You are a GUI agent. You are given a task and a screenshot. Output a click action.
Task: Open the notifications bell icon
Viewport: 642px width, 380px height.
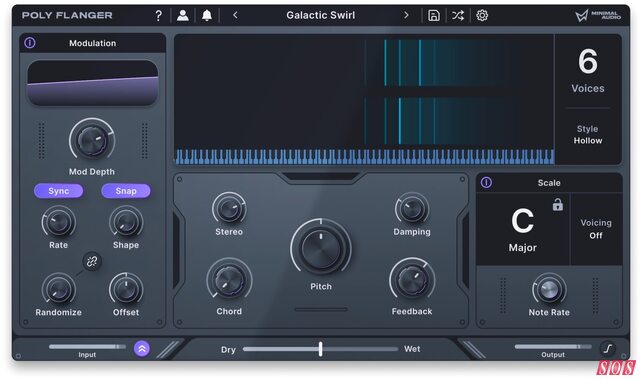(207, 16)
